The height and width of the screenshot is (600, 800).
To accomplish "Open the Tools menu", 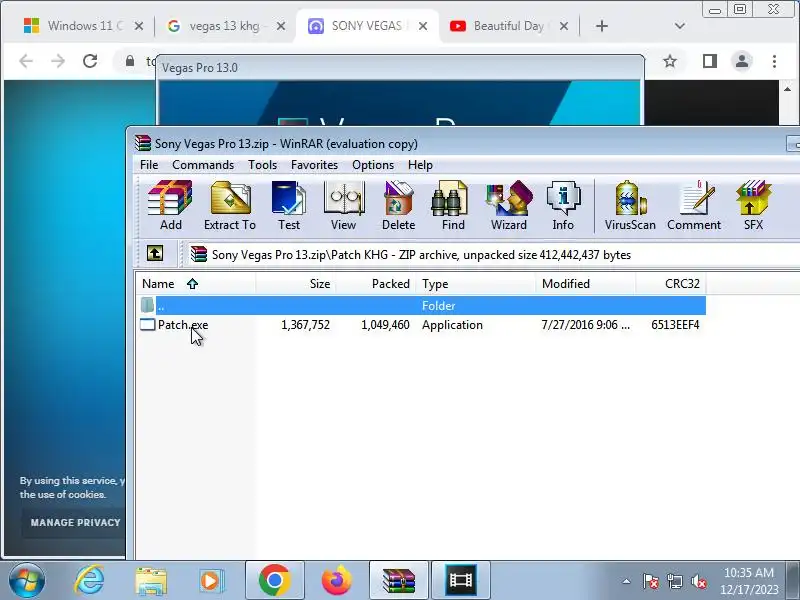I will (x=262, y=165).
